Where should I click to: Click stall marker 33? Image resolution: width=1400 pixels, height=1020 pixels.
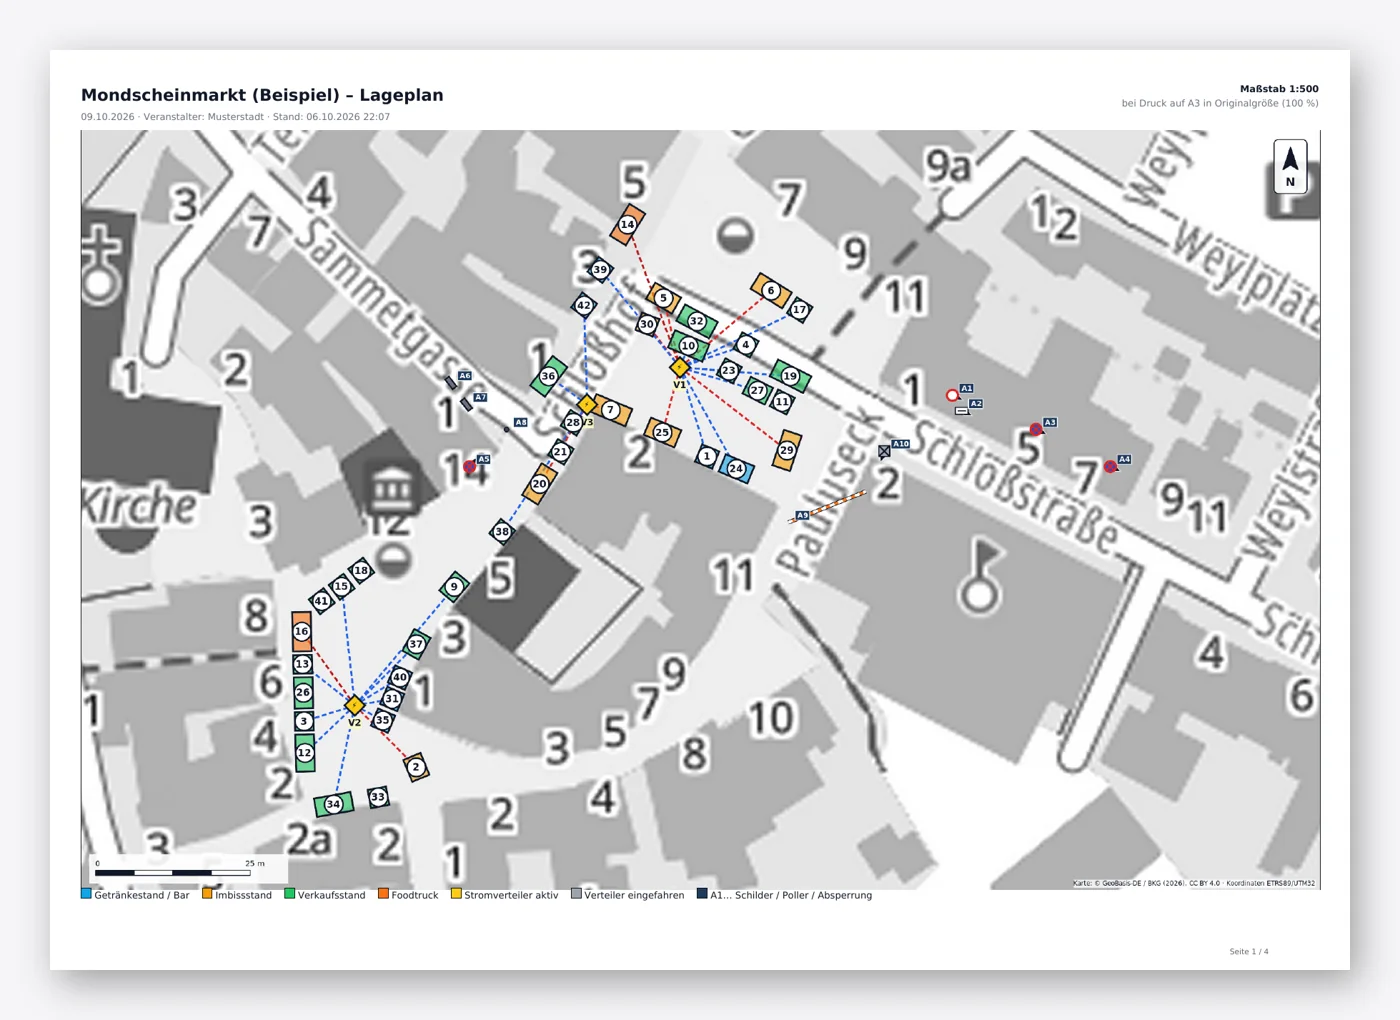pos(377,797)
